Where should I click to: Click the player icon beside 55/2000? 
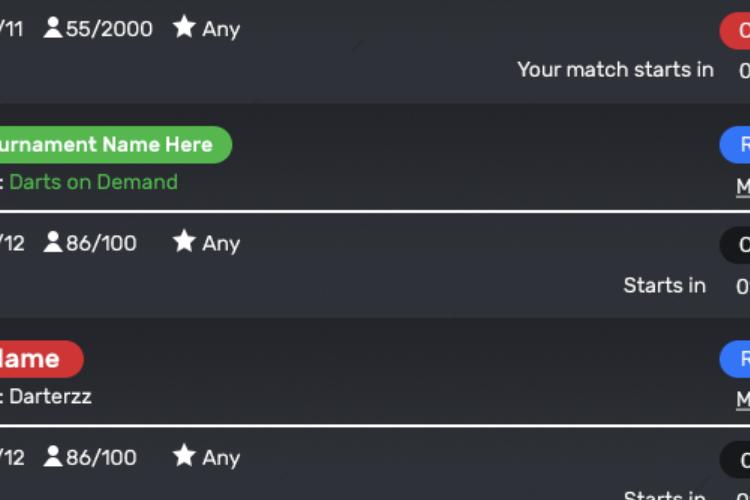(53, 28)
